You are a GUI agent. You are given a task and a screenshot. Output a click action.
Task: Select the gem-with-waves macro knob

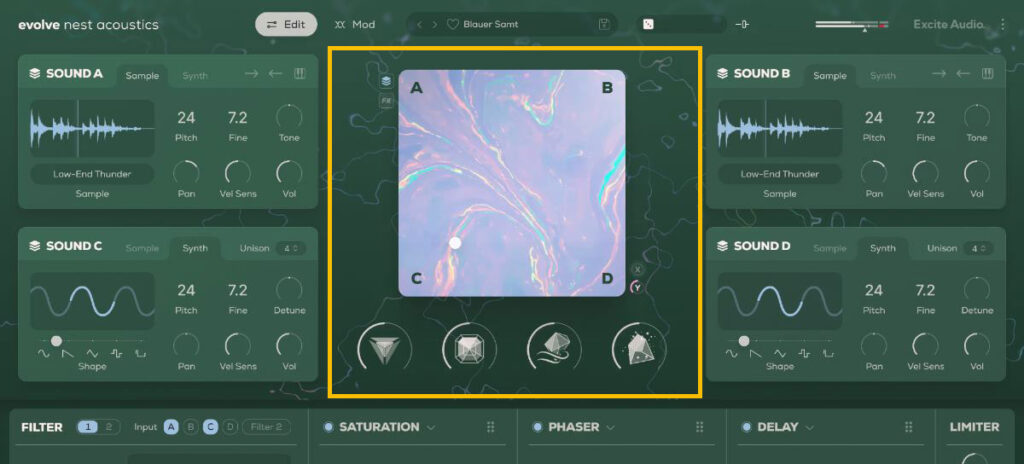554,349
